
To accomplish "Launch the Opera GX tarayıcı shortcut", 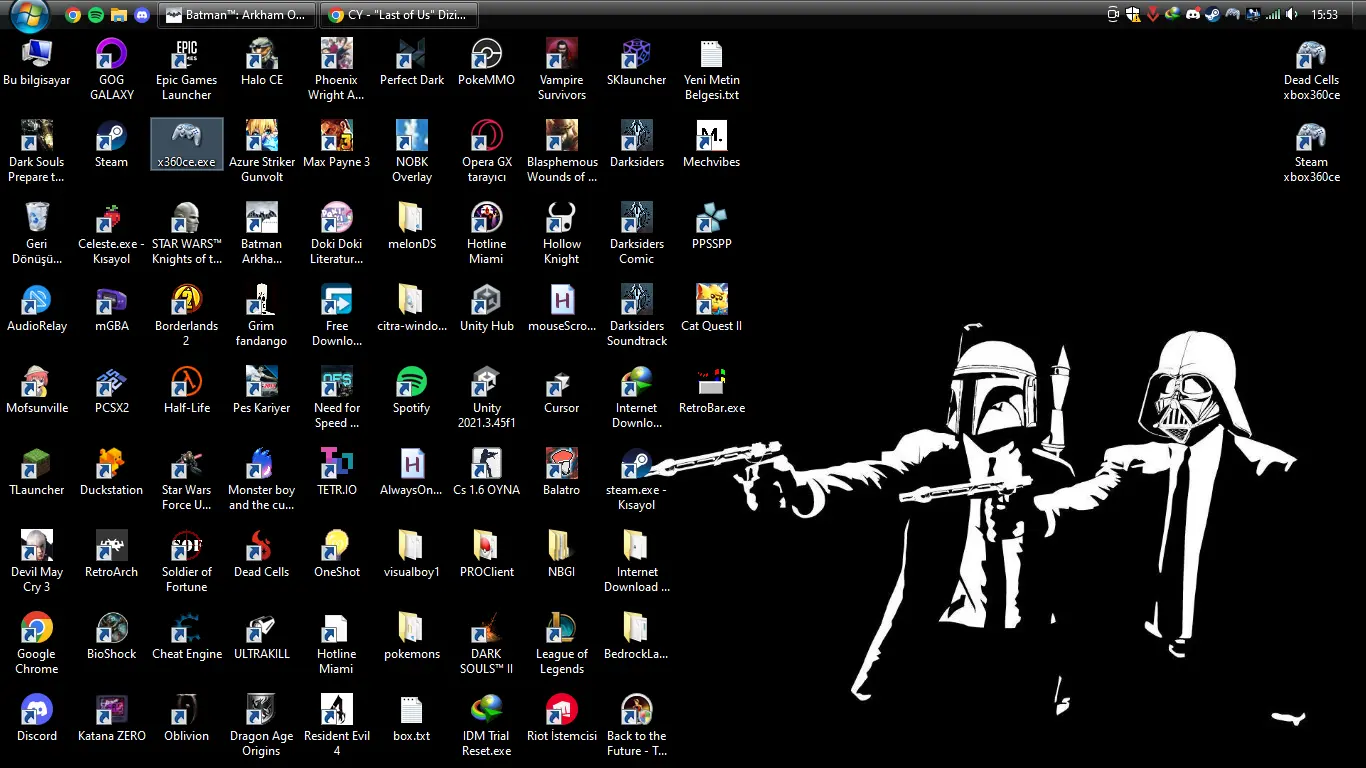I will pos(487,151).
